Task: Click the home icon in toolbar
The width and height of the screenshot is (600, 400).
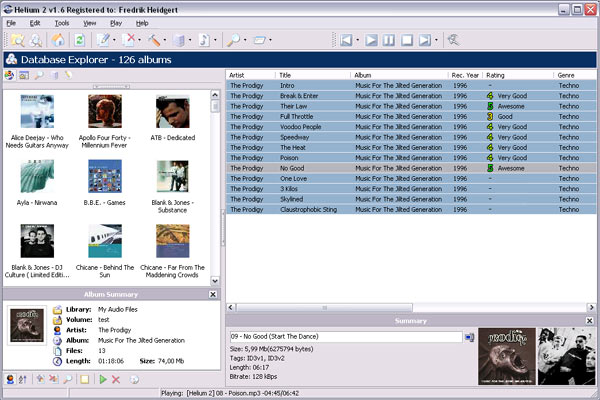Action: [x=58, y=40]
